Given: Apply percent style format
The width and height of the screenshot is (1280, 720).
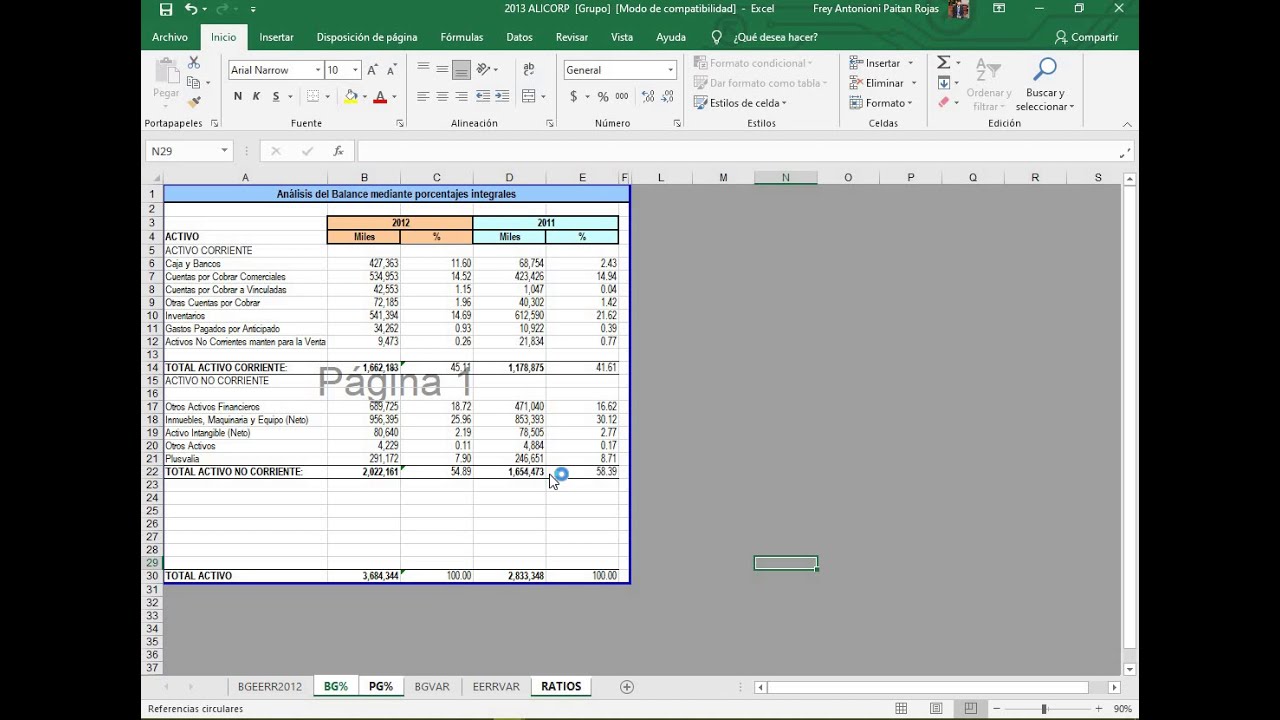Looking at the screenshot, I should click(603, 96).
